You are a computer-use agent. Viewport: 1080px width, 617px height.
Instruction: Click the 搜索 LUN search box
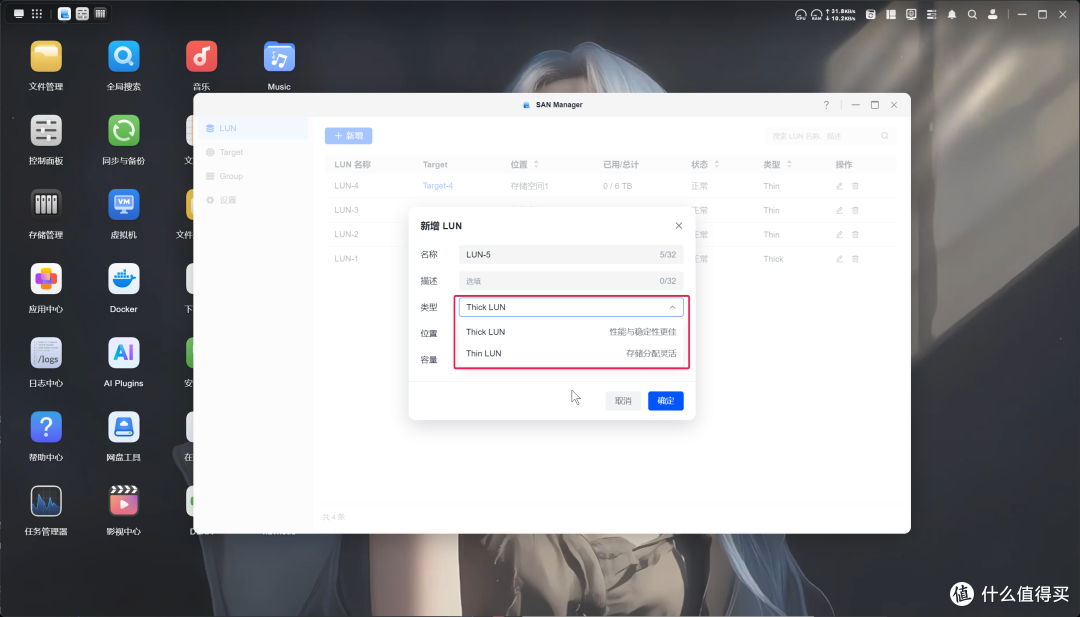pyautogui.click(x=829, y=136)
